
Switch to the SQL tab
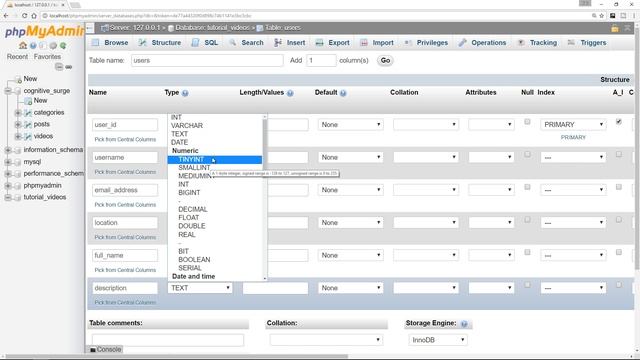point(205,42)
